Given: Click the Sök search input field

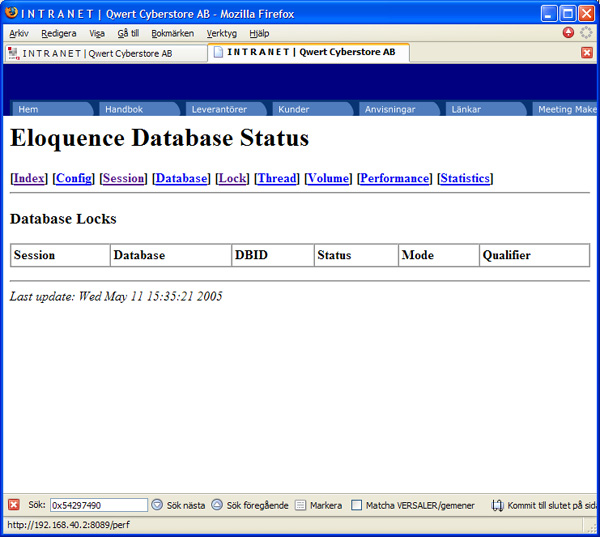Looking at the screenshot, I should point(99,505).
